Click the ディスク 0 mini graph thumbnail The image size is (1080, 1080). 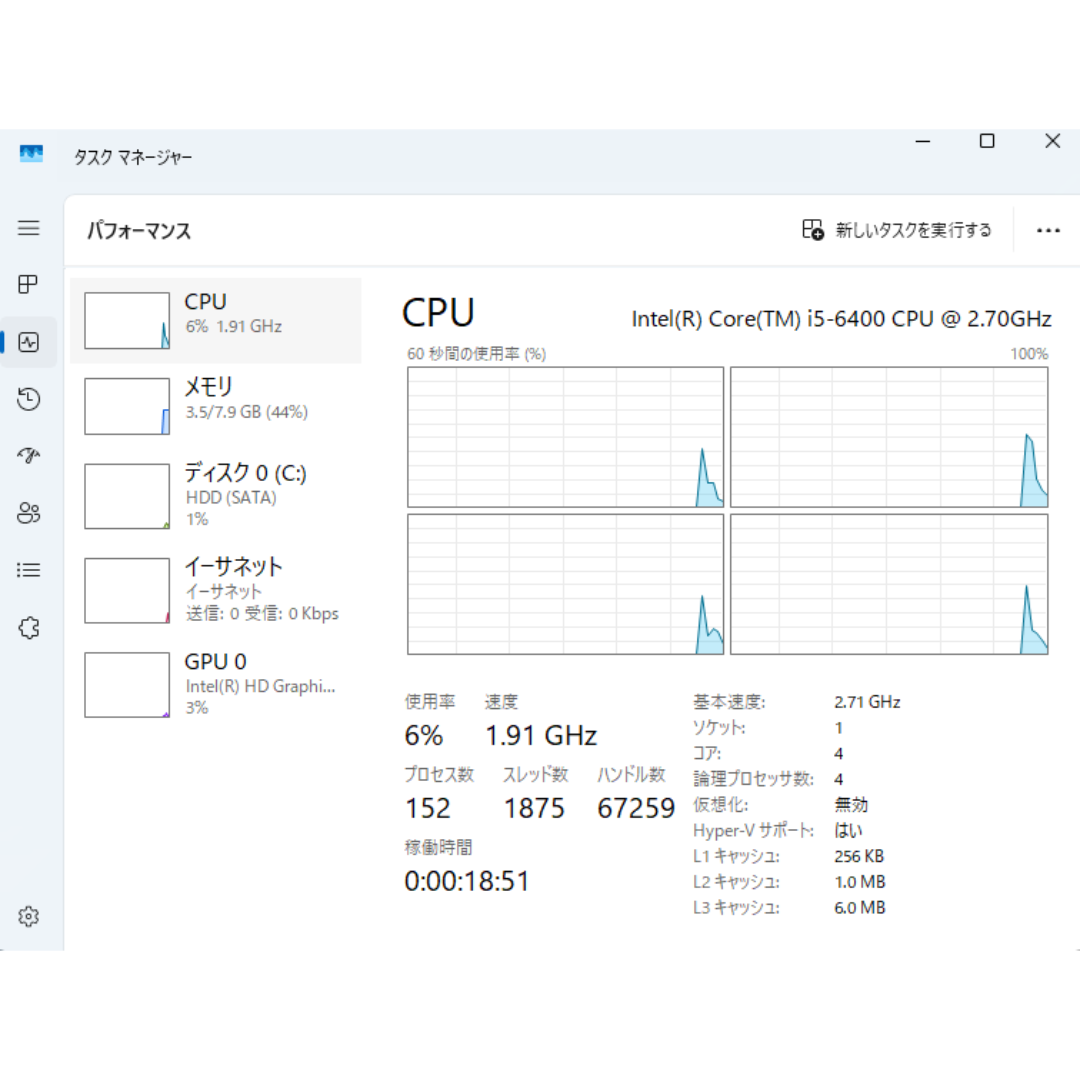click(x=127, y=496)
